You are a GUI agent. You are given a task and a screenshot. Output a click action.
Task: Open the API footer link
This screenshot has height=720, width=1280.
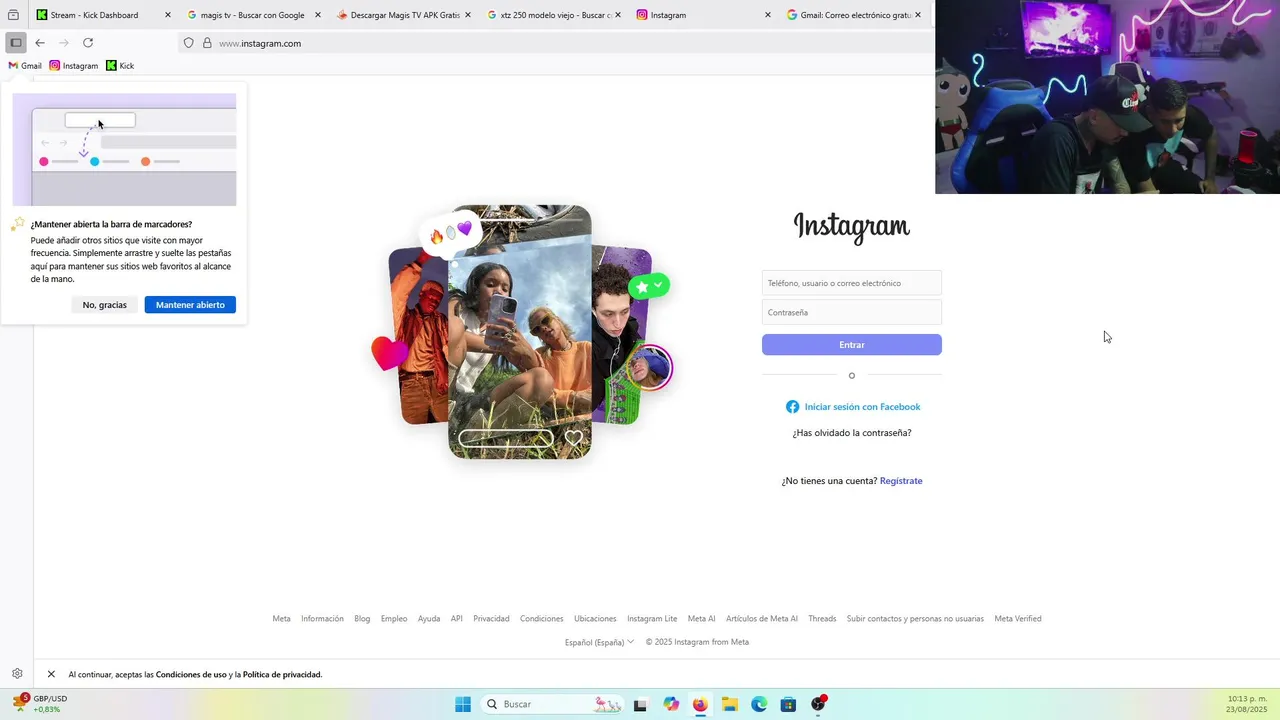[456, 619]
